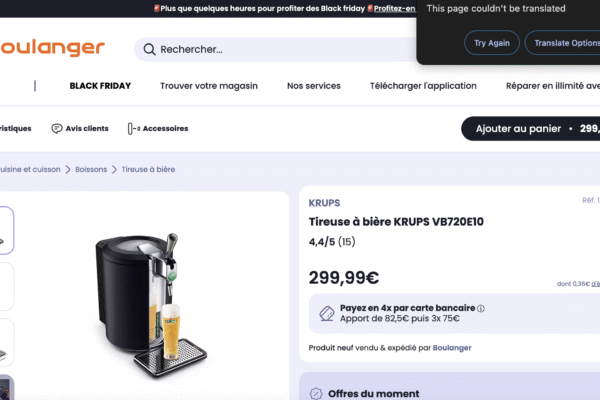The height and width of the screenshot is (400, 600).
Task: Open the Boissons breadcrumb link
Action: (x=91, y=170)
